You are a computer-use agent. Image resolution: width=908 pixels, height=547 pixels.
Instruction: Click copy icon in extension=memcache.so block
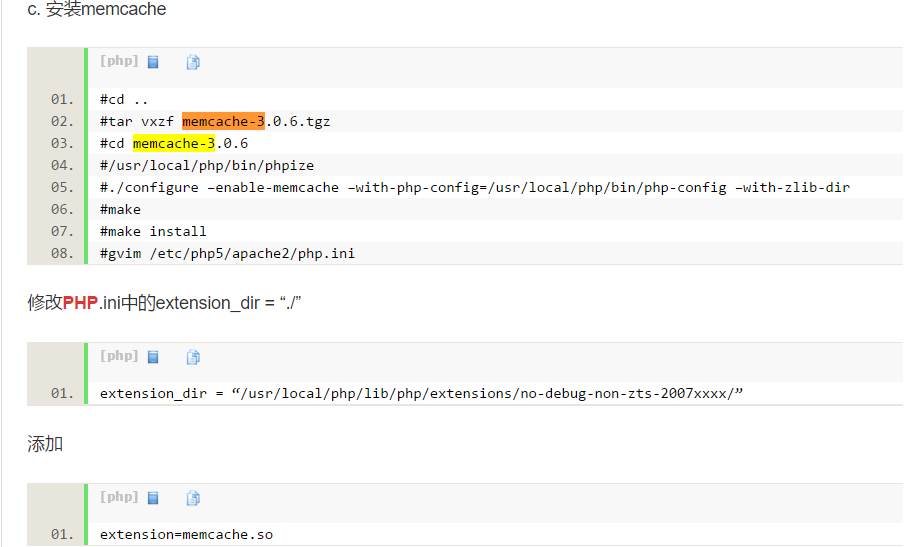[193, 498]
